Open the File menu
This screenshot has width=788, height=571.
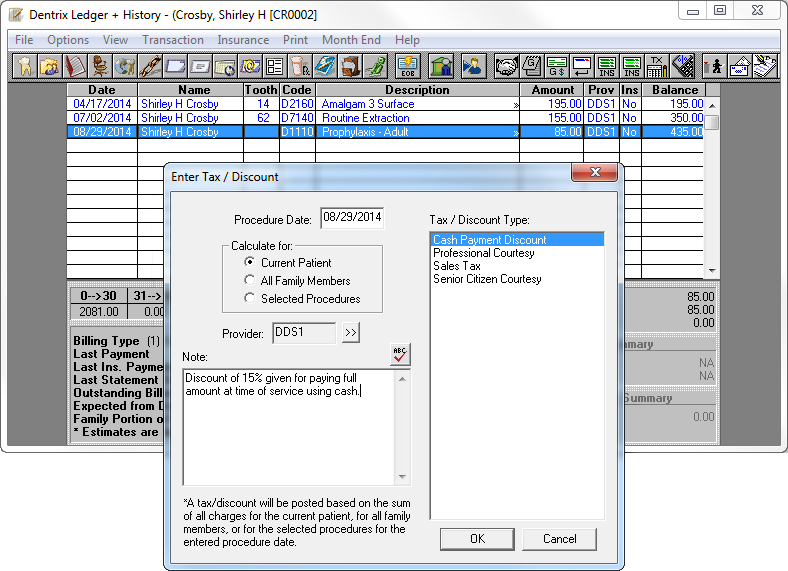point(24,40)
